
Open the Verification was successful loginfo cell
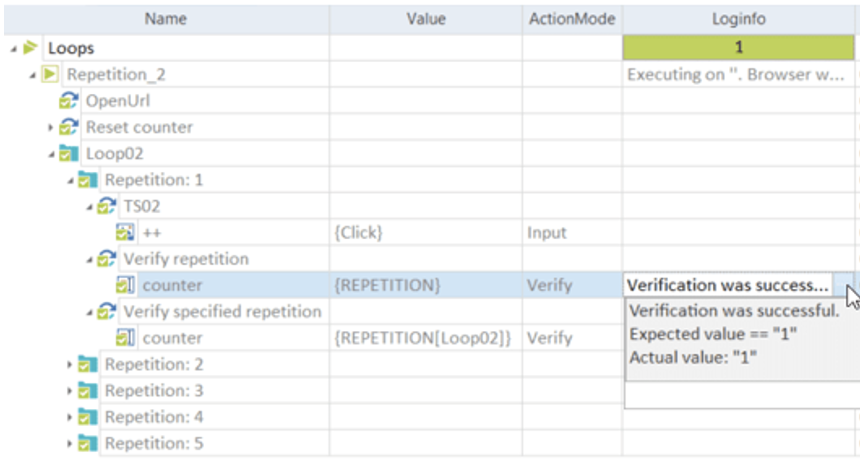[728, 285]
